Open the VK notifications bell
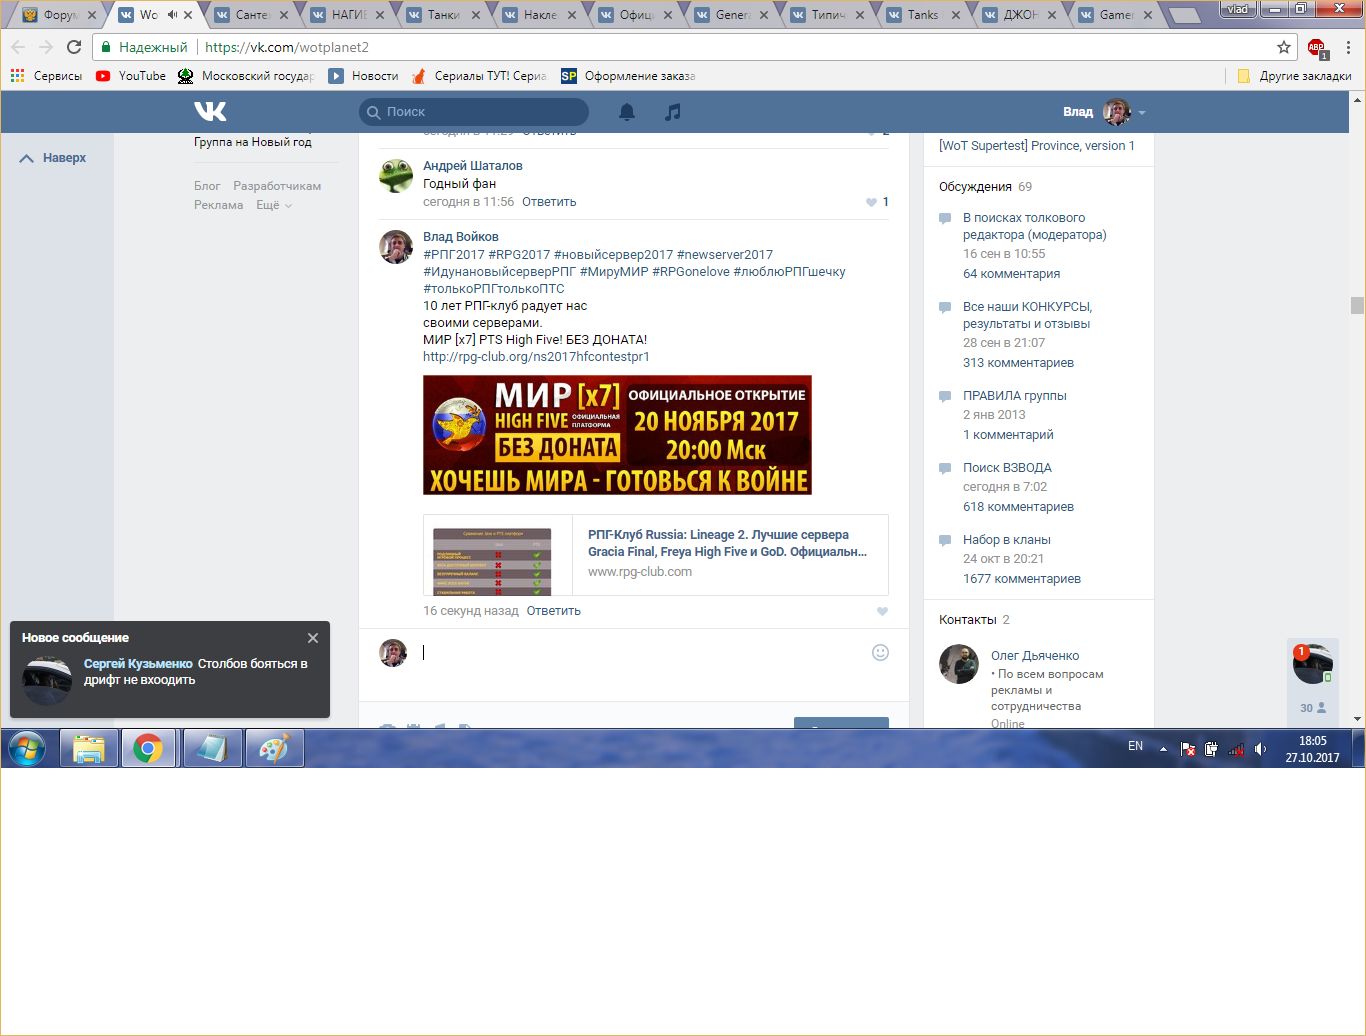Screen dimensions: 1366x1036 [627, 112]
